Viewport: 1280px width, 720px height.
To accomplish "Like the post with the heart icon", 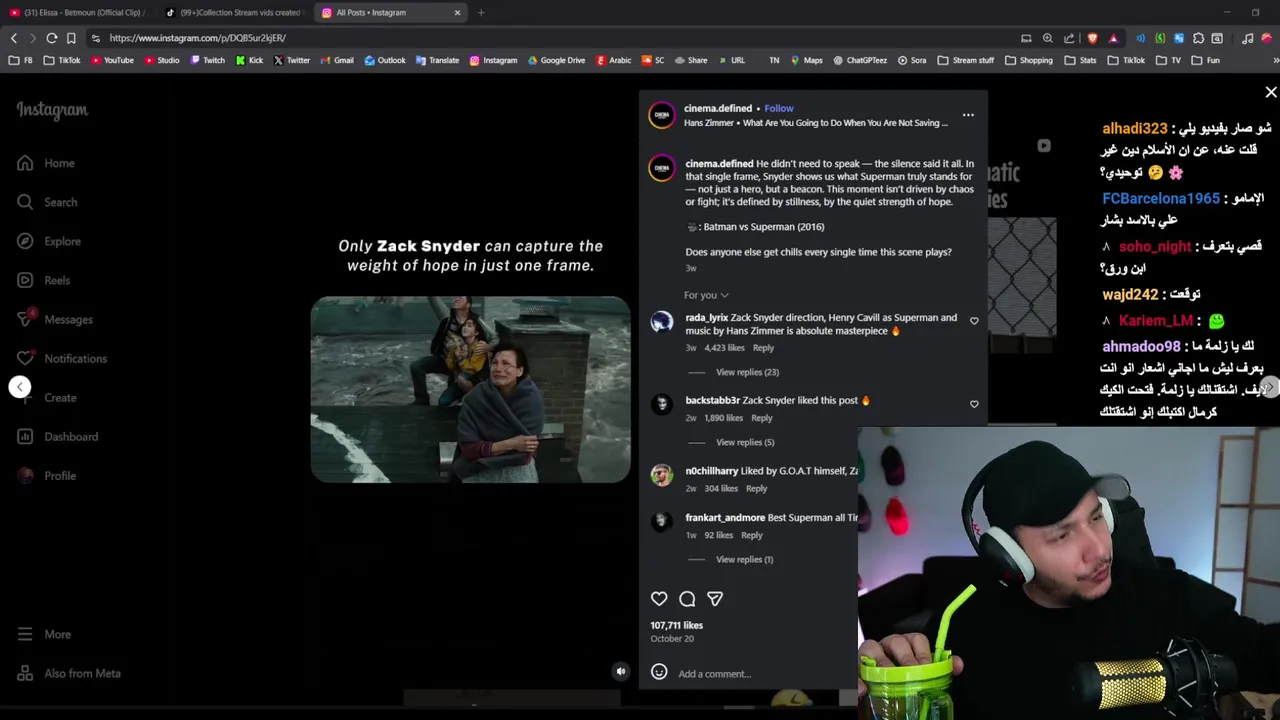I will pos(659,598).
